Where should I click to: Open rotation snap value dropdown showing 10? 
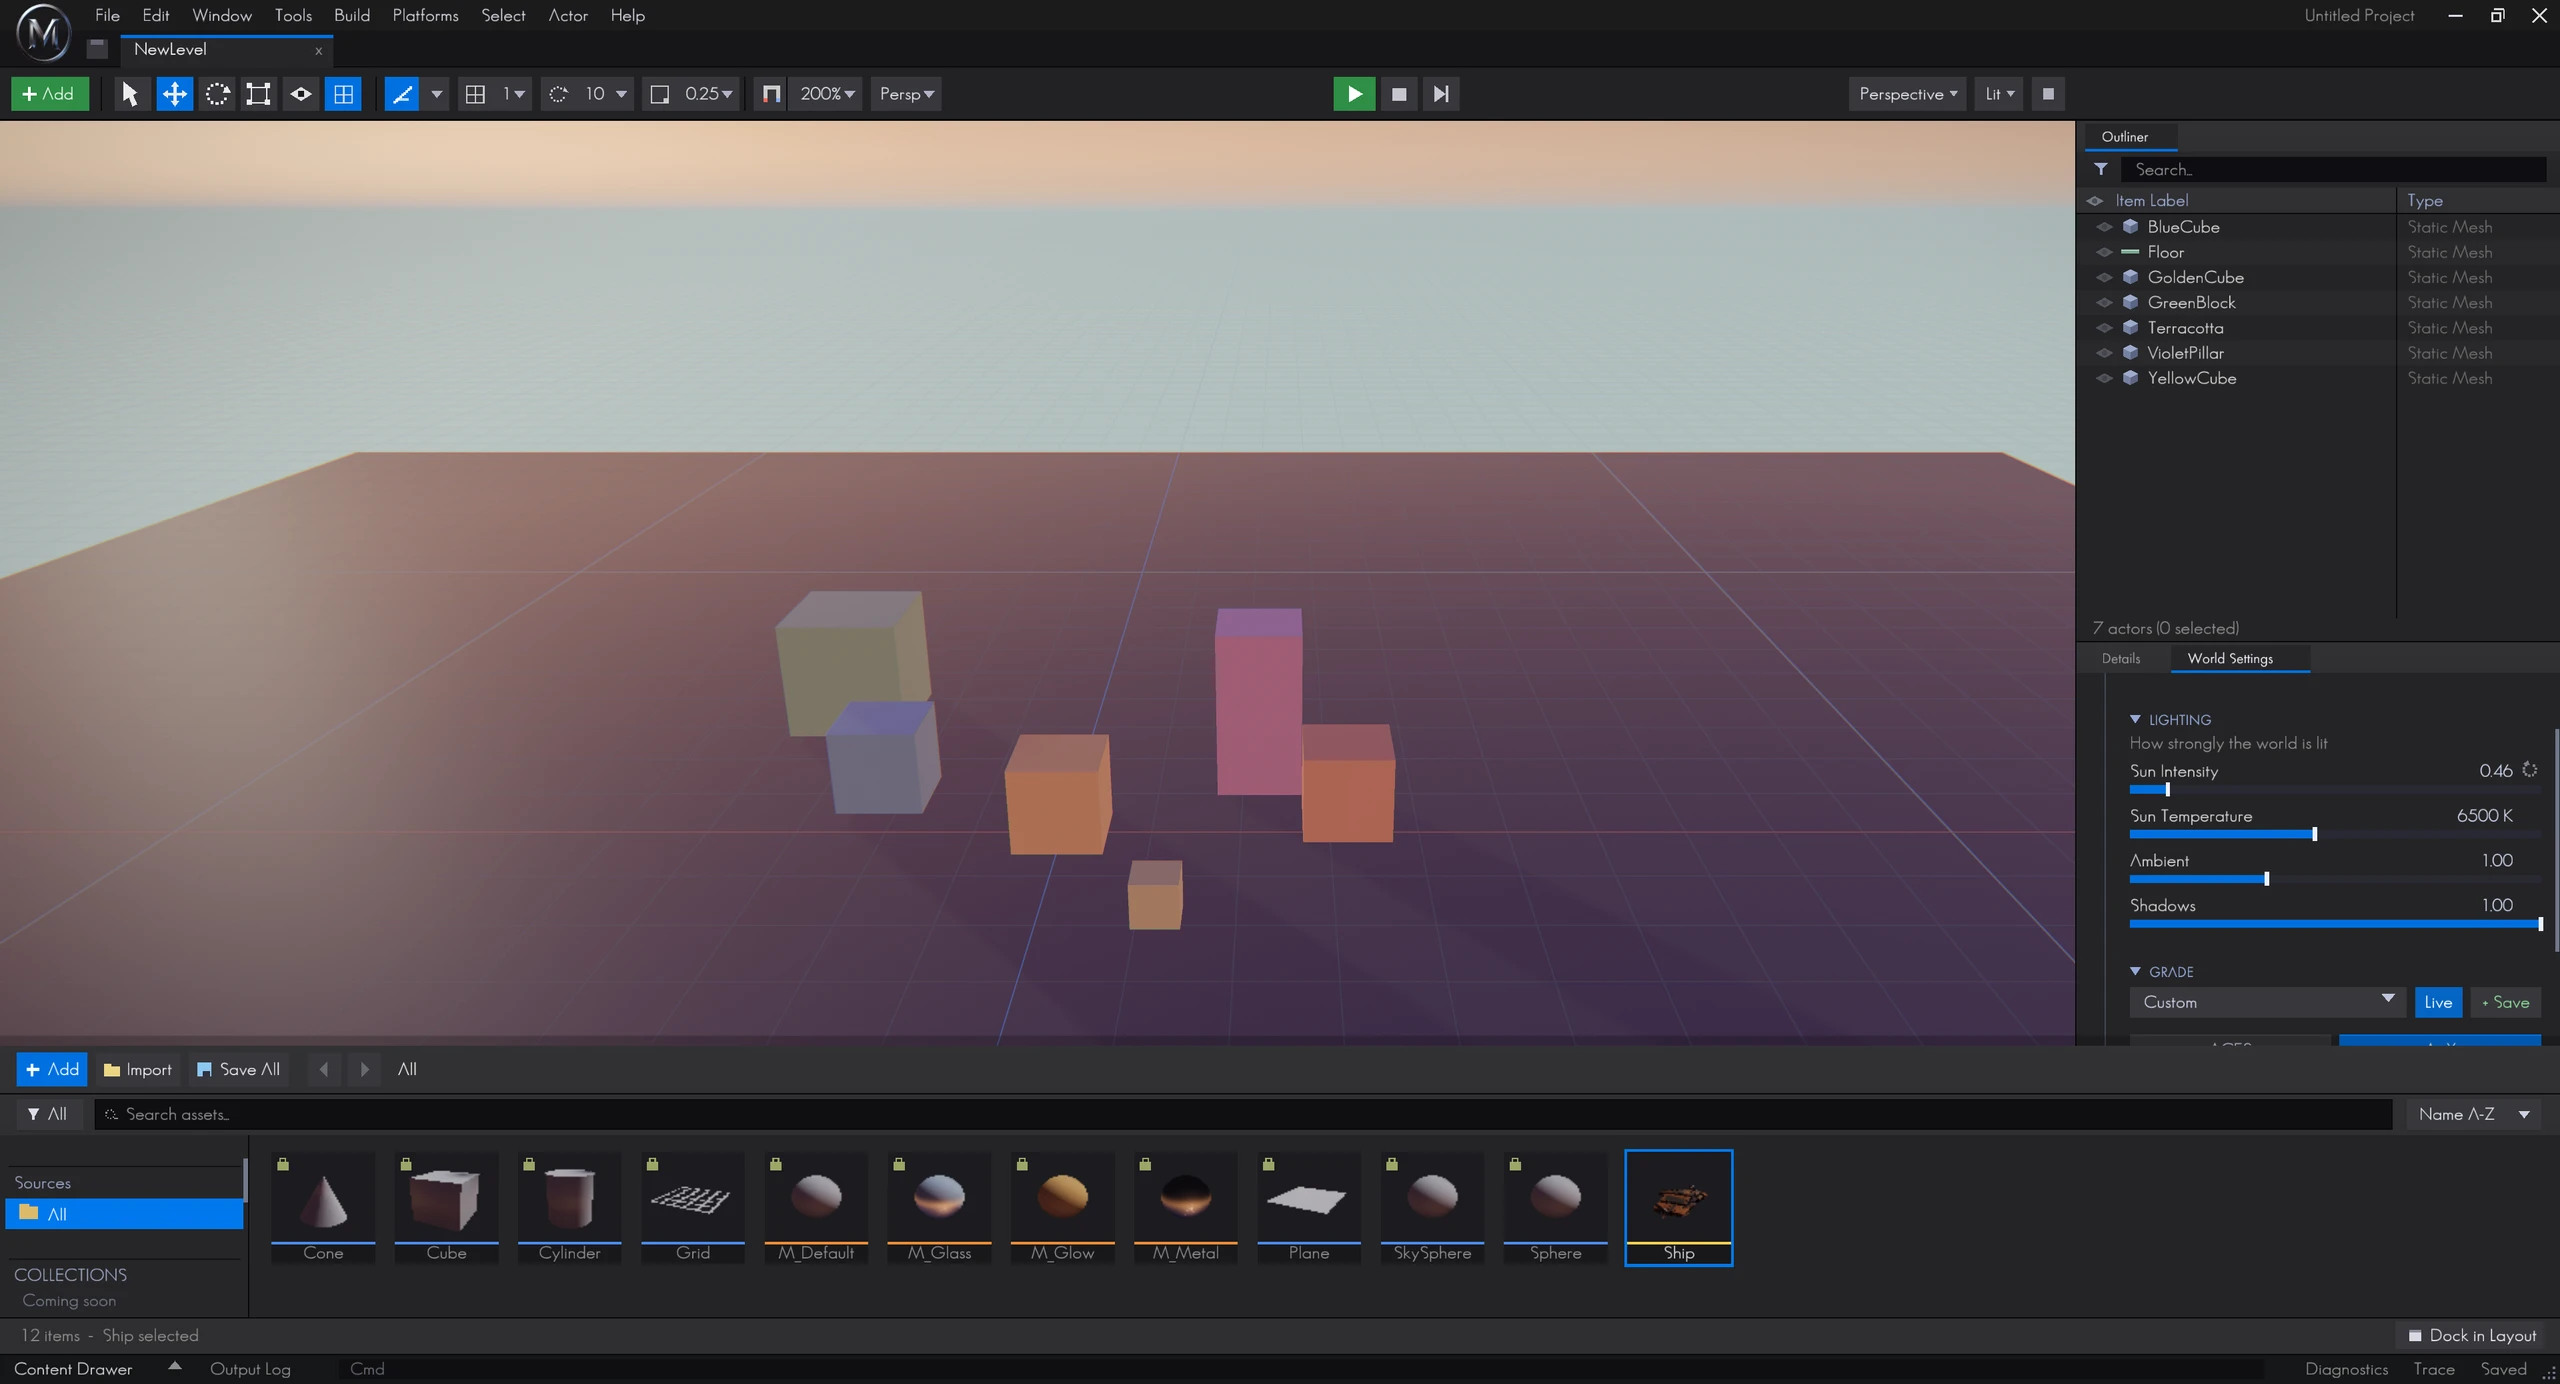click(606, 94)
